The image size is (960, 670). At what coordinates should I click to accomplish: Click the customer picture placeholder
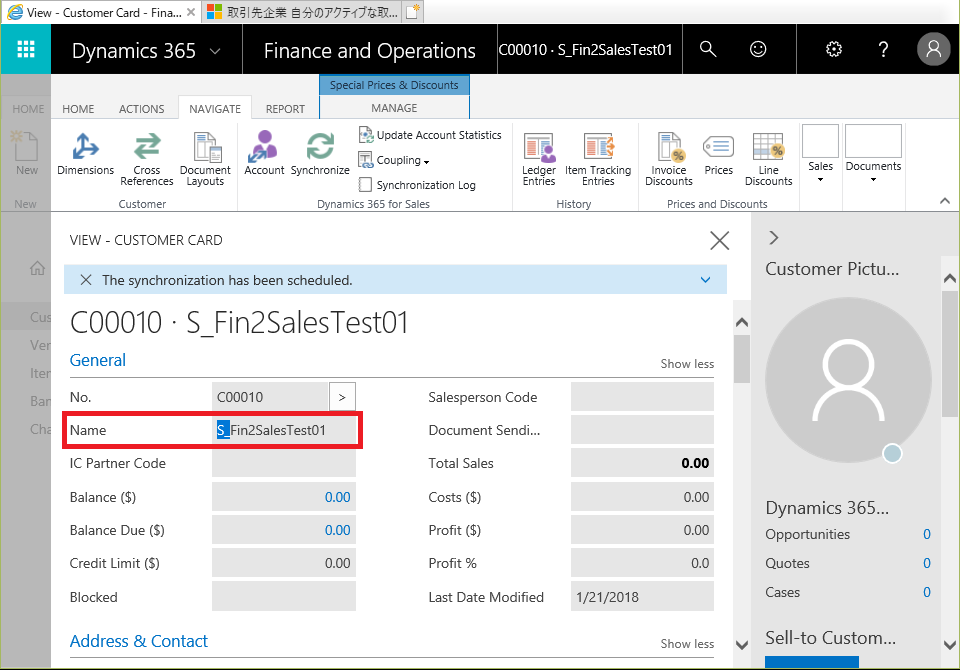pos(848,380)
